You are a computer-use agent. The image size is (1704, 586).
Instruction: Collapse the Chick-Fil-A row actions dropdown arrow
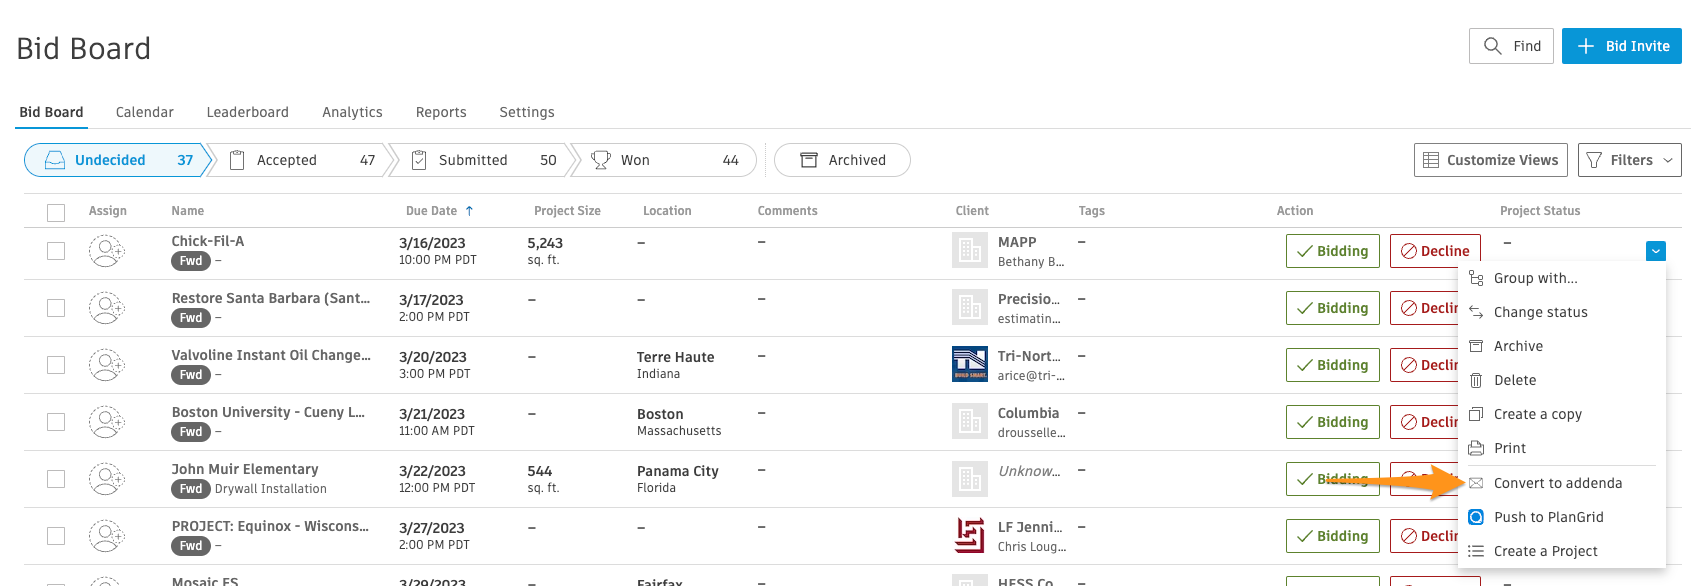1656,251
